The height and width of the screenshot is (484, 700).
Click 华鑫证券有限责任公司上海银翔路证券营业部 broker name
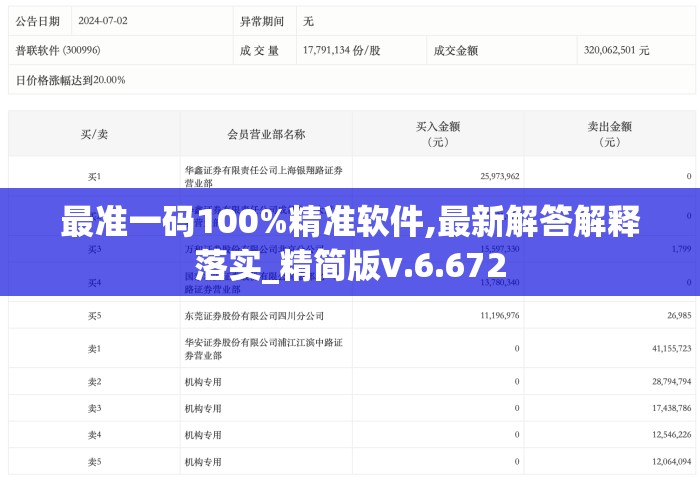point(264,176)
